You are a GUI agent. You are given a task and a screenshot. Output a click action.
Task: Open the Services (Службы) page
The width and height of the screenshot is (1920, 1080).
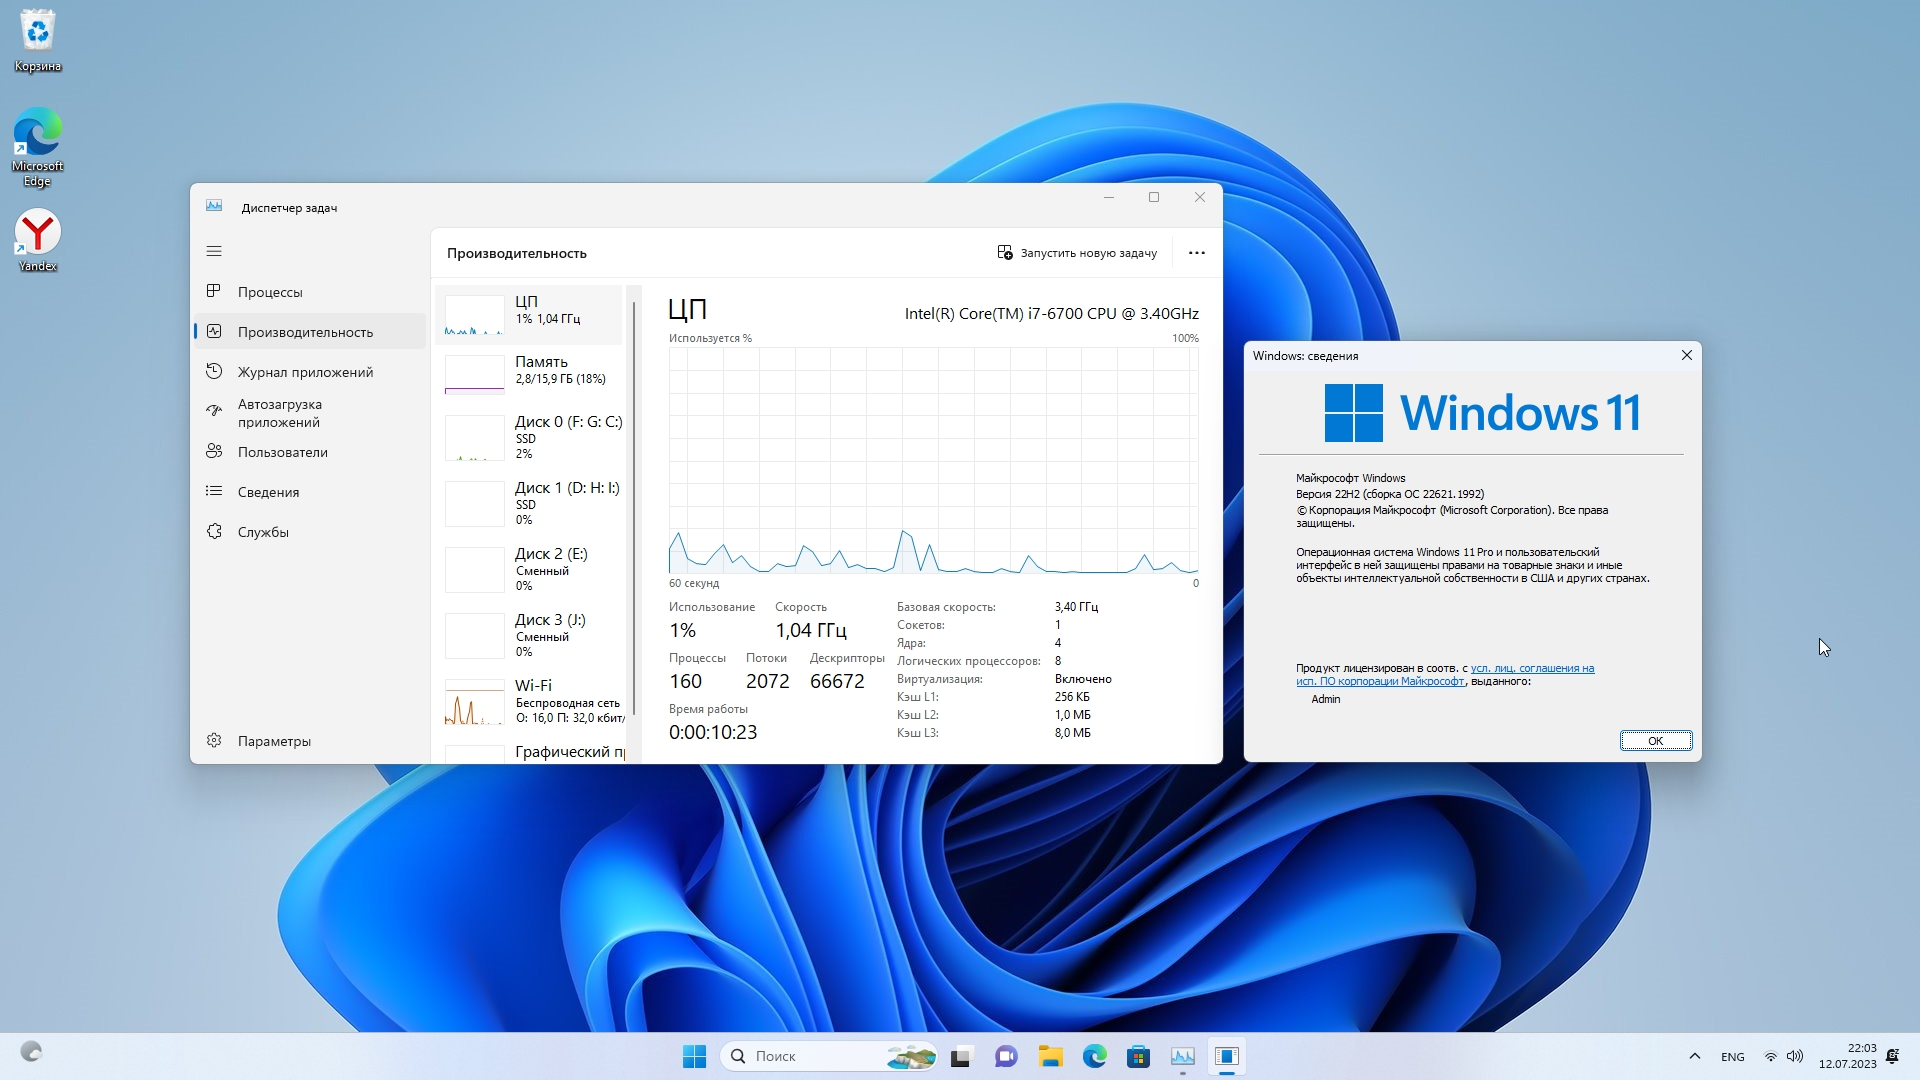point(263,532)
